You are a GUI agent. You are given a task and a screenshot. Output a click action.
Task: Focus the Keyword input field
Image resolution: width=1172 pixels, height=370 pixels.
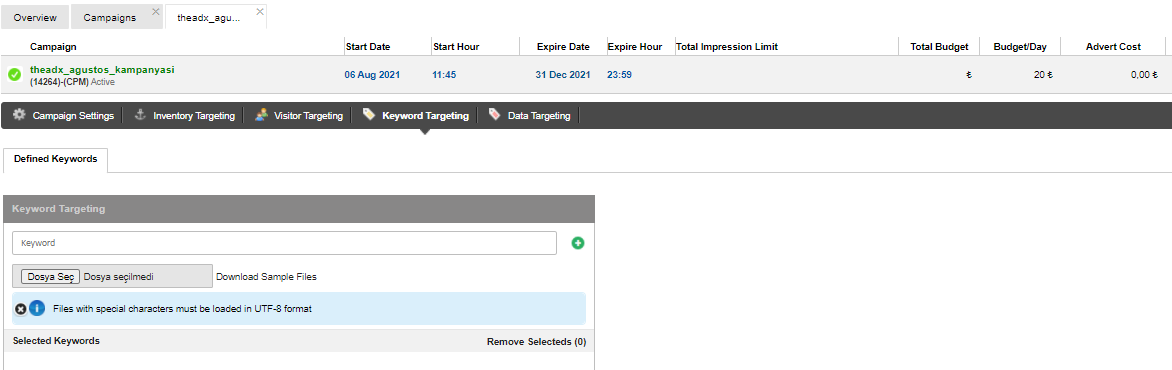pos(285,243)
